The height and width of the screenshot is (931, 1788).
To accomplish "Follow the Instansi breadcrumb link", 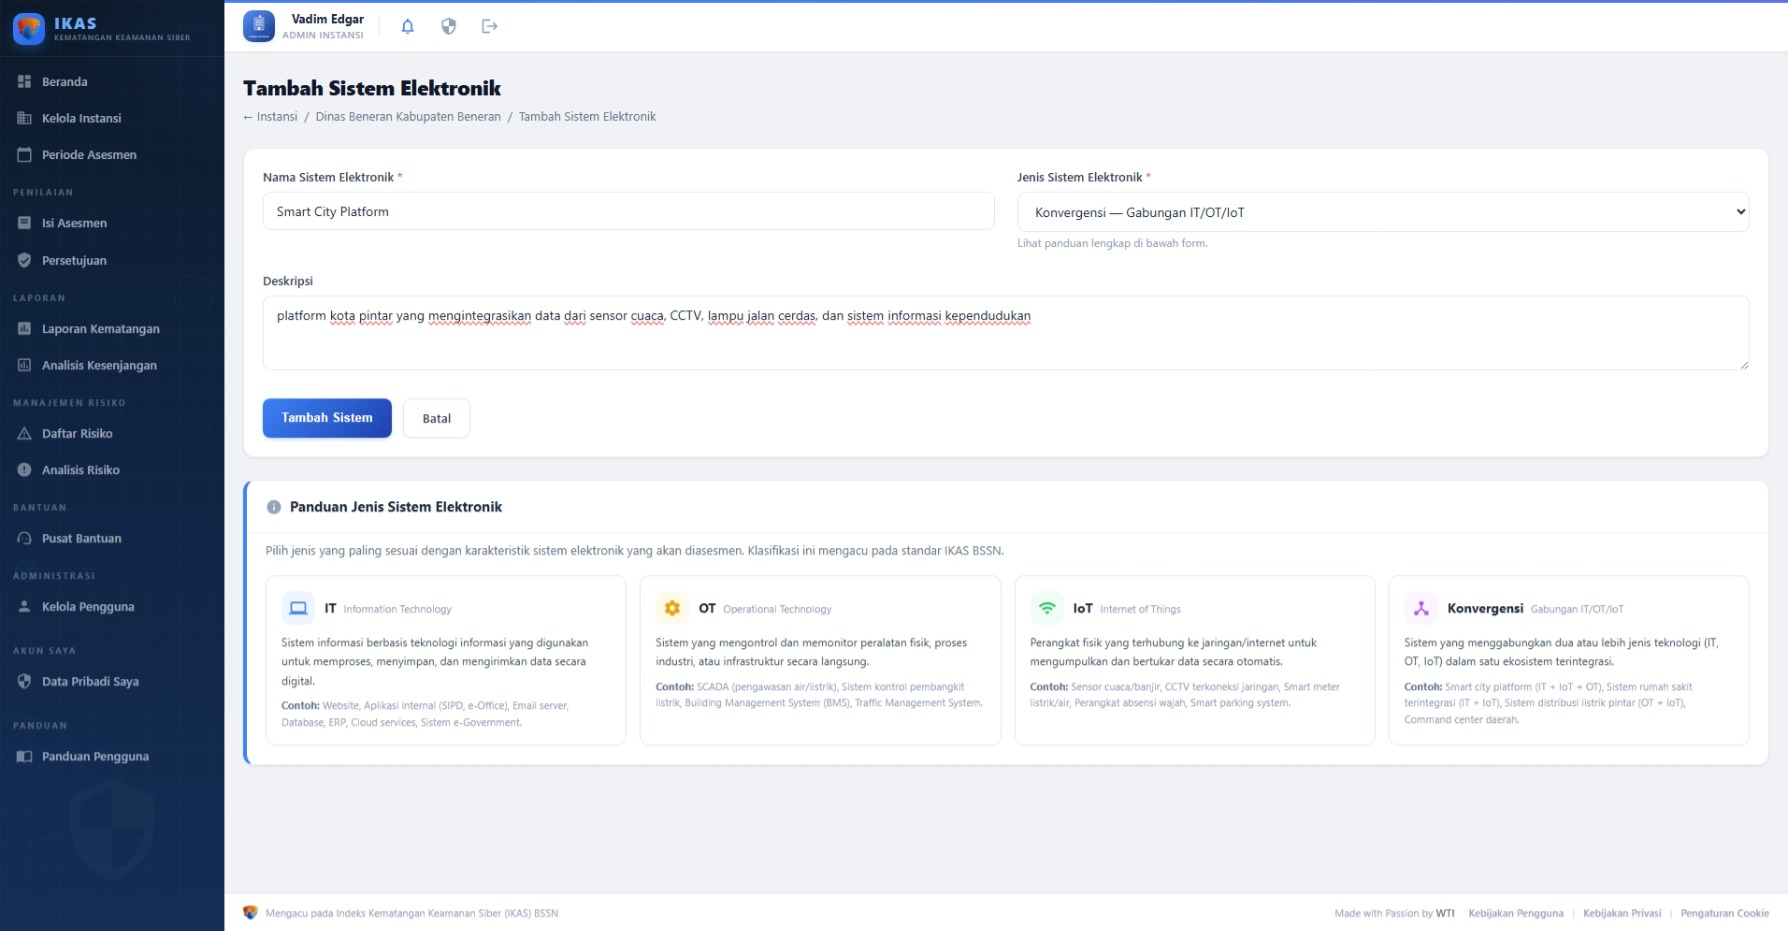I will (x=276, y=117).
